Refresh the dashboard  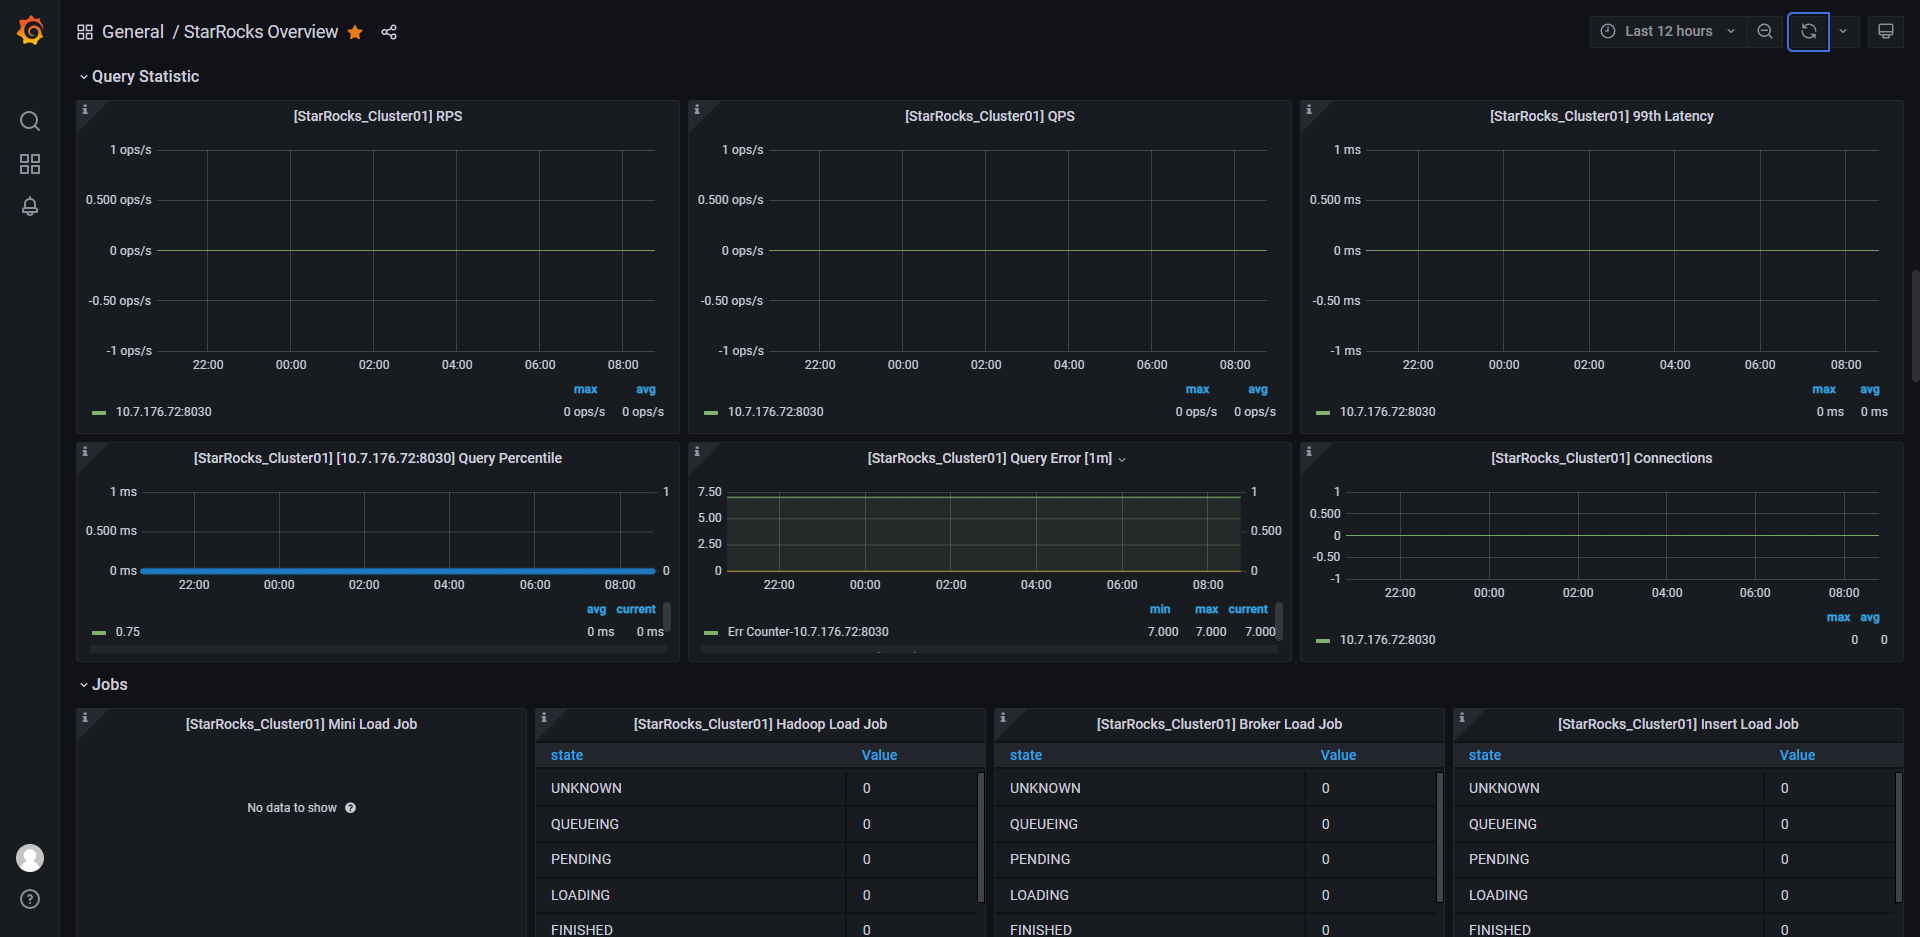(1808, 31)
